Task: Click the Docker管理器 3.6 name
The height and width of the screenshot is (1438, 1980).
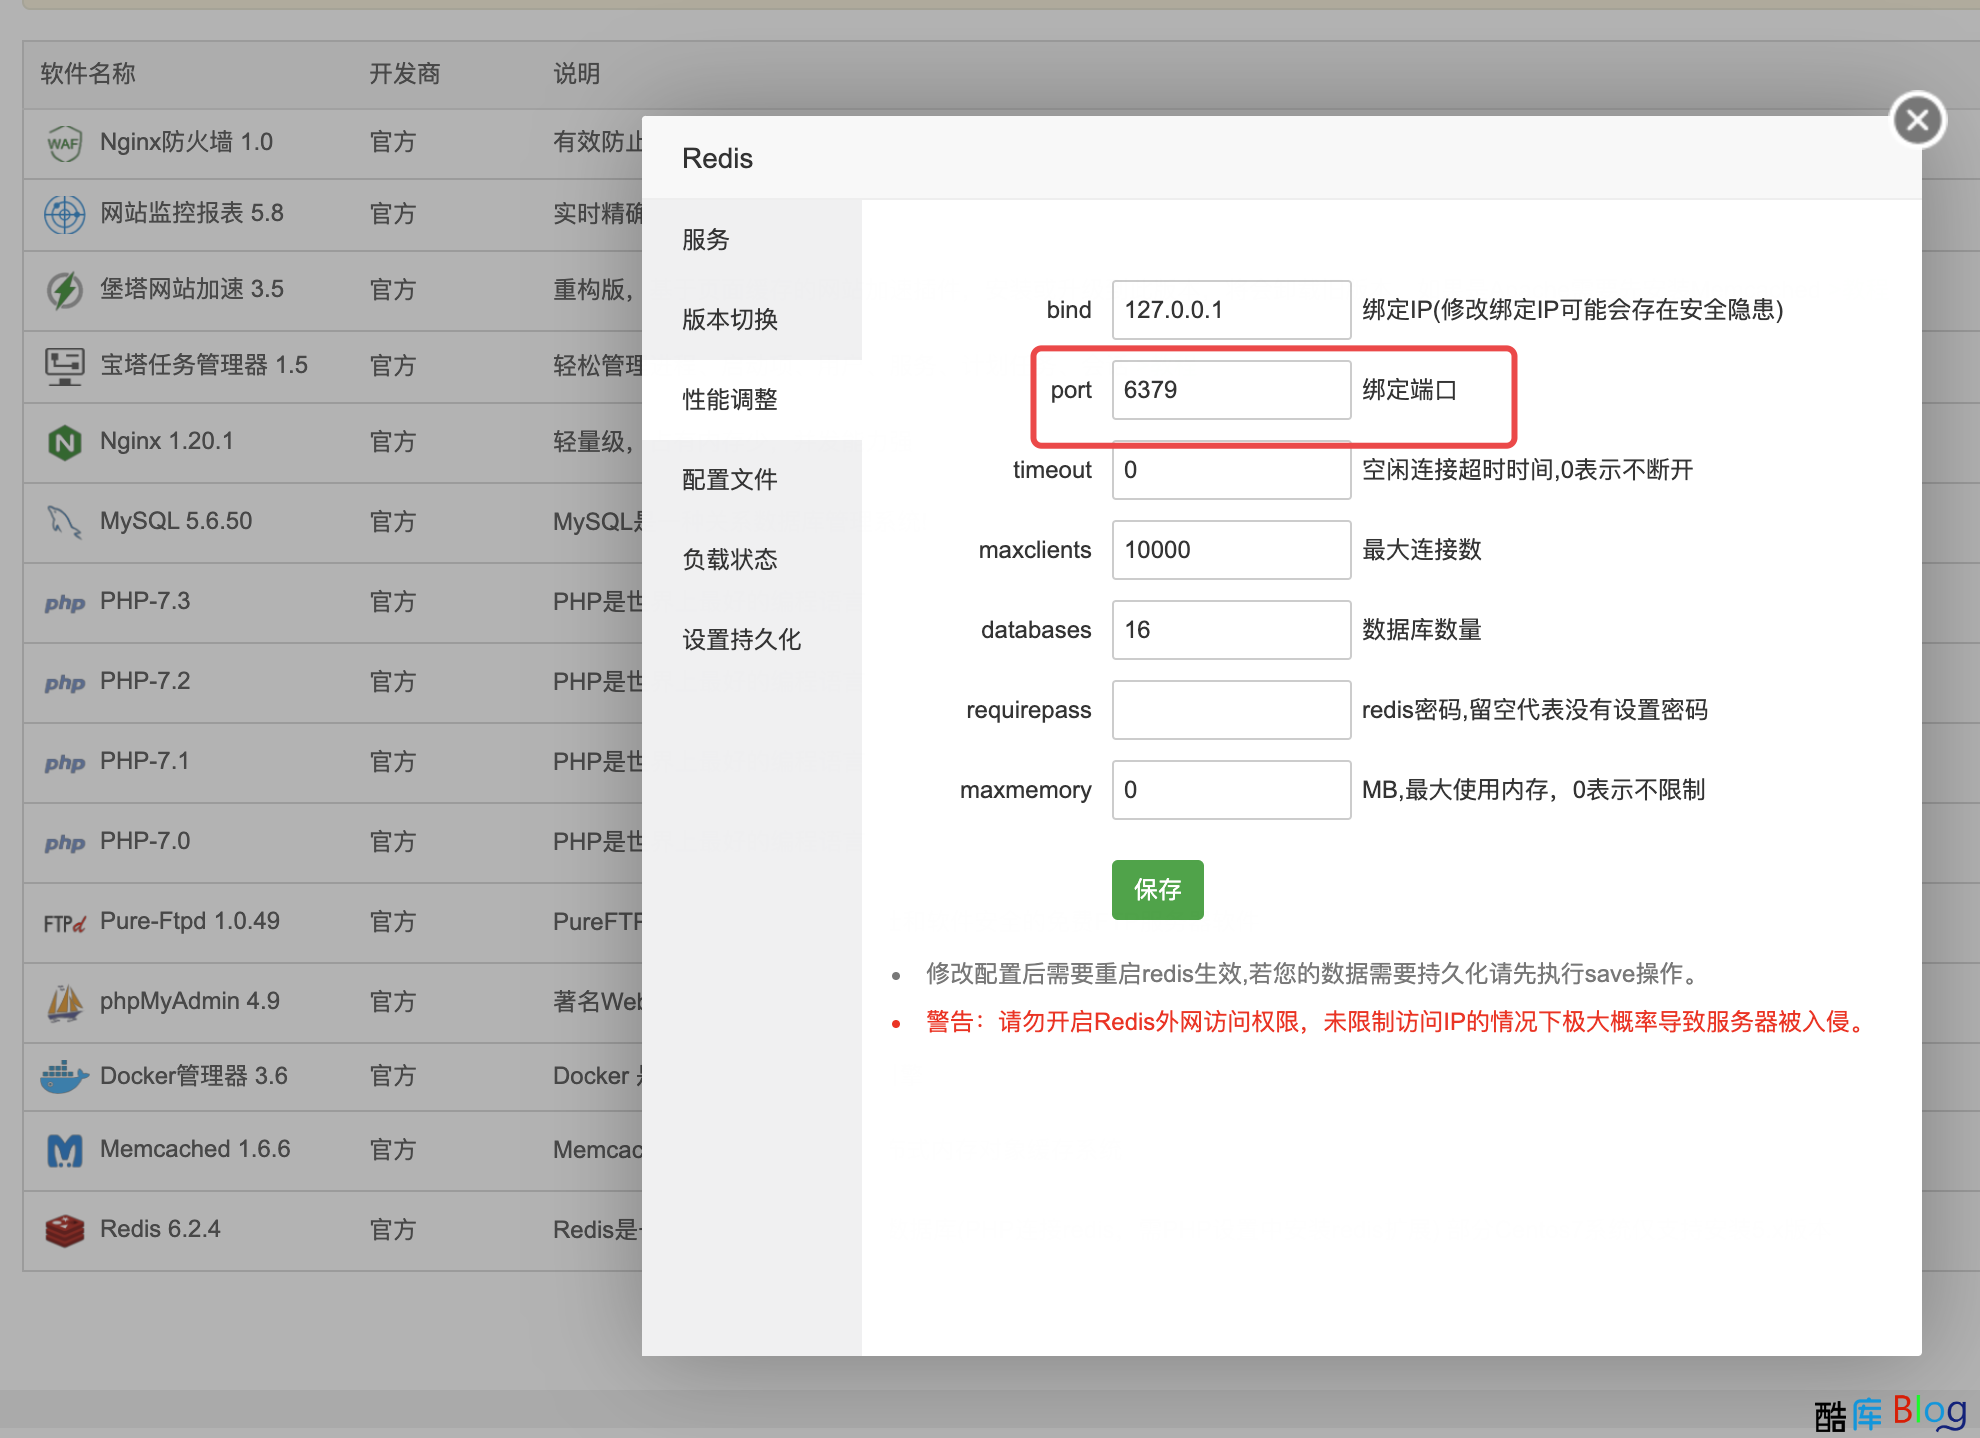Action: [194, 1076]
